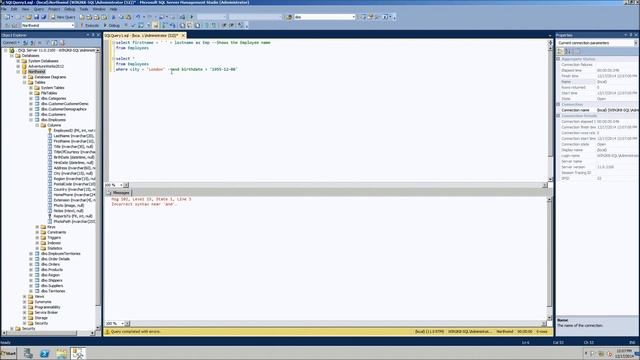Click the Start debugging play icon in top toolbar
The image size is (640, 360).
[191, 17]
